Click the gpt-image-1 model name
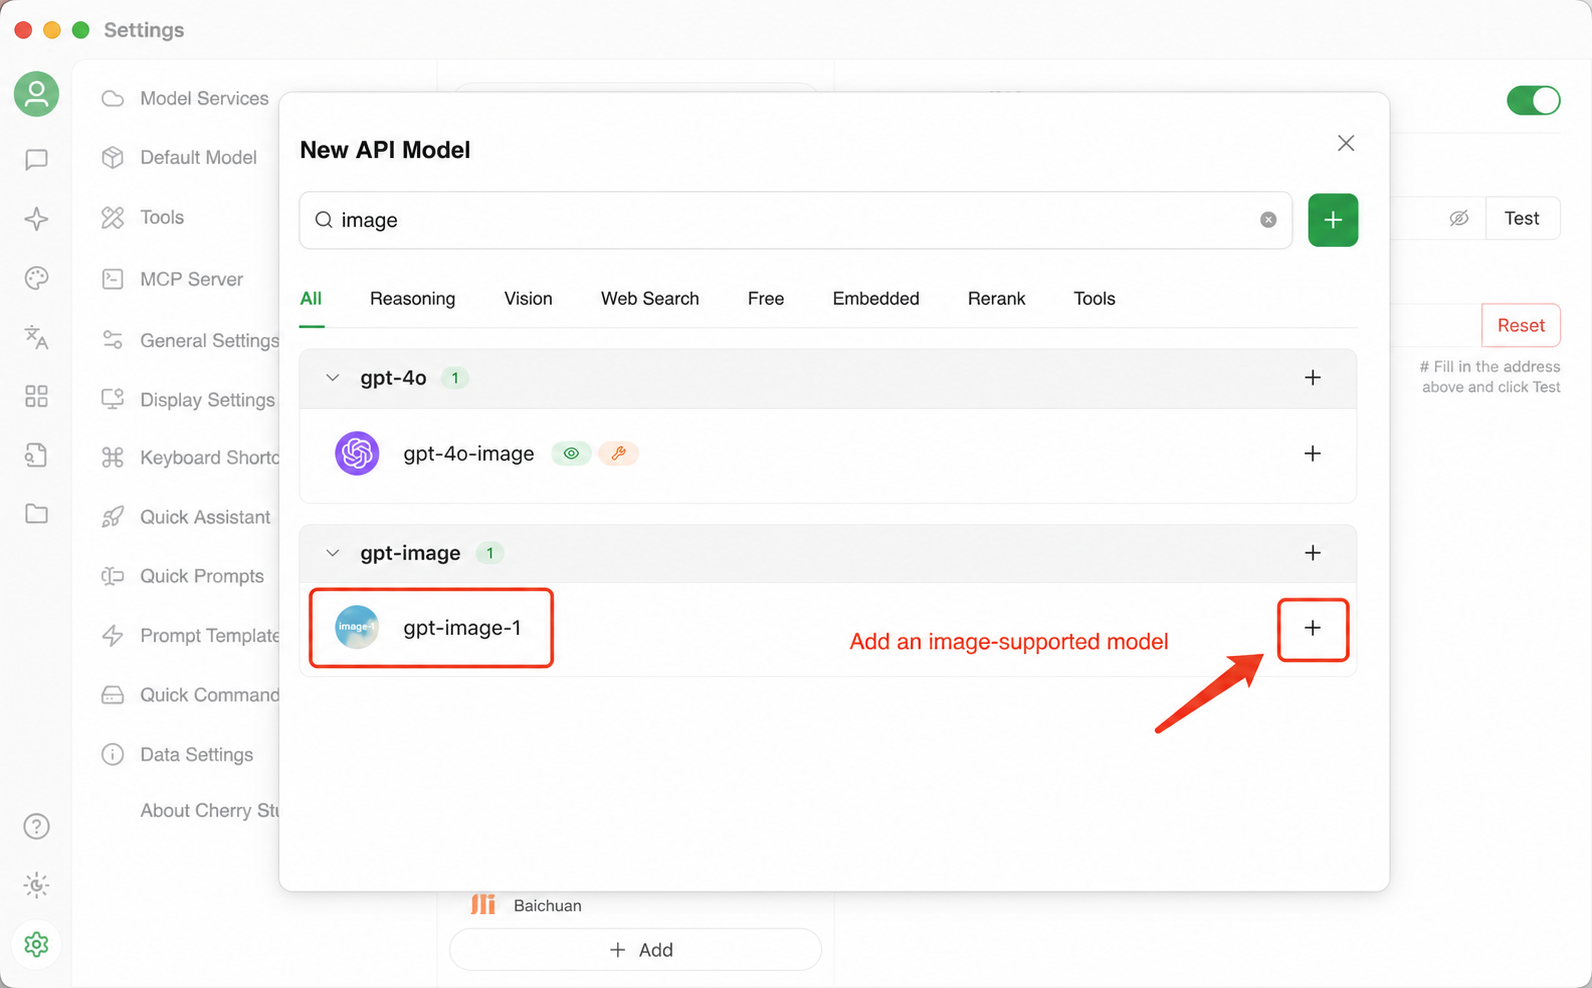 click(462, 628)
